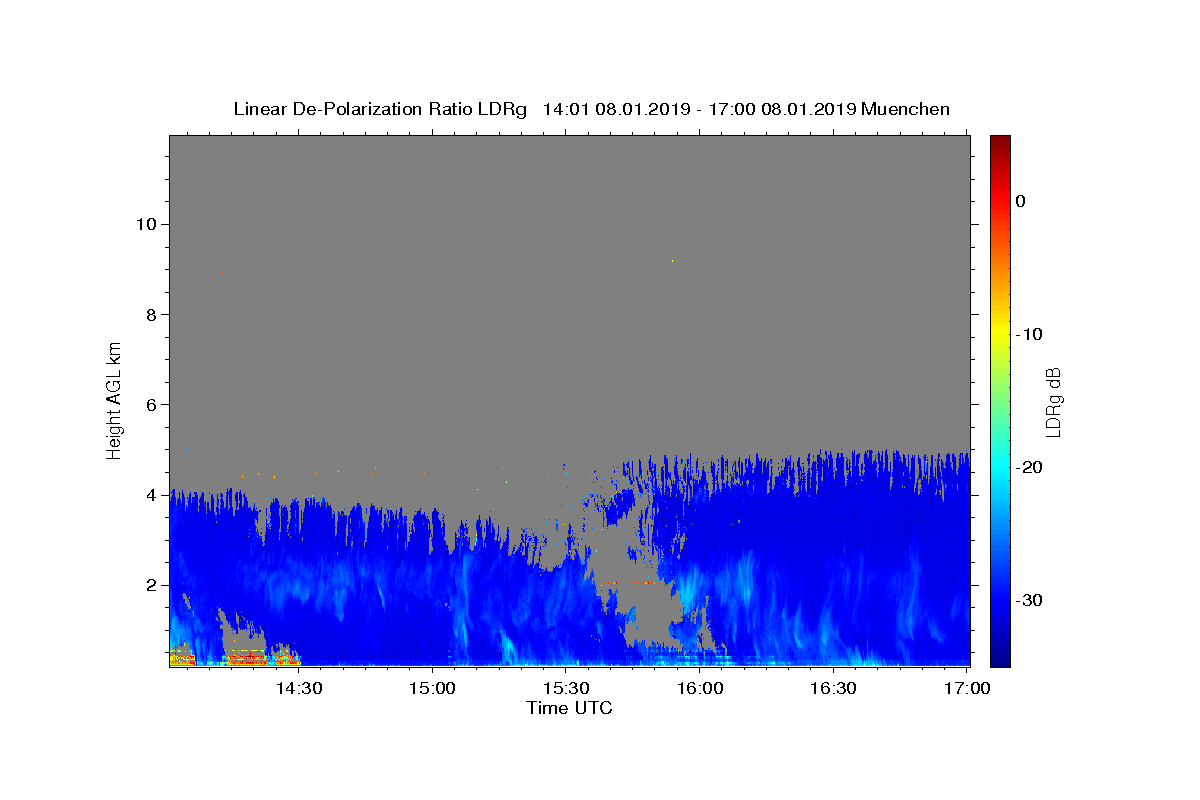Click the '17:00' time axis label

pyautogui.click(x=967, y=689)
